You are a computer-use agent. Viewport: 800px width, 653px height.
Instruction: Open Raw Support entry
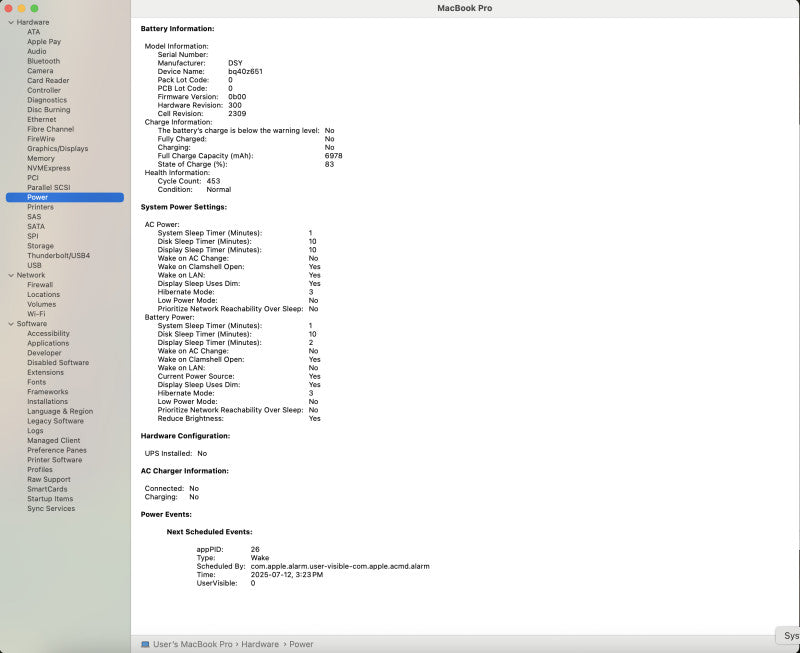click(49, 480)
